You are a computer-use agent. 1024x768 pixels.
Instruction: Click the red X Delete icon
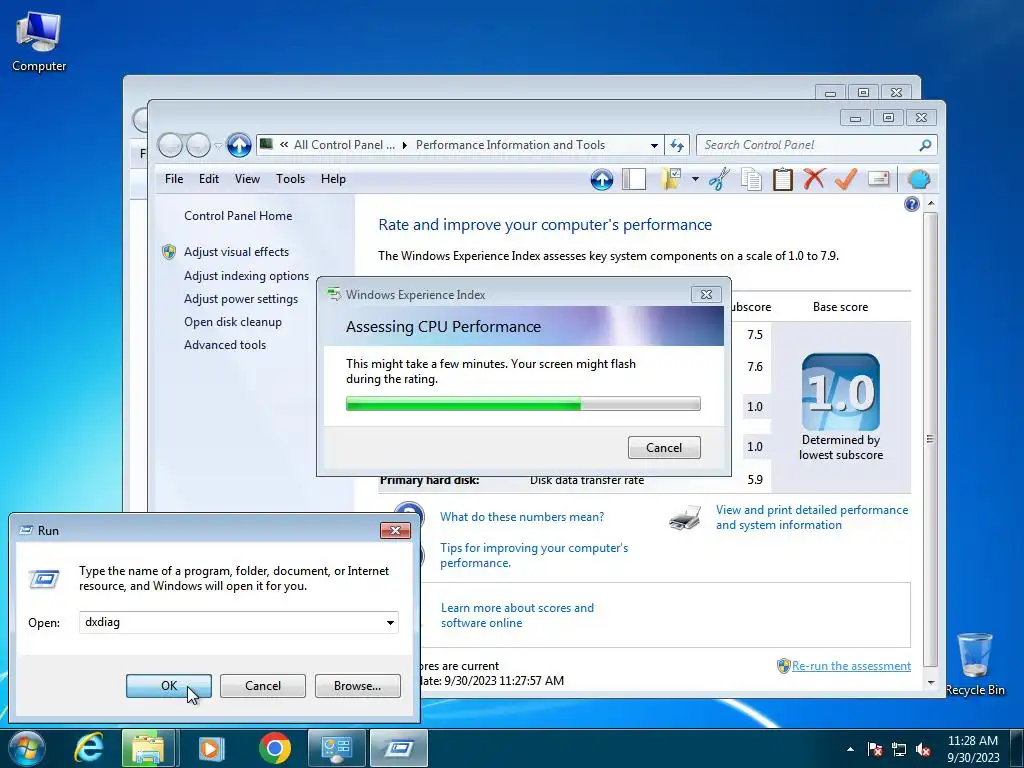(814, 179)
